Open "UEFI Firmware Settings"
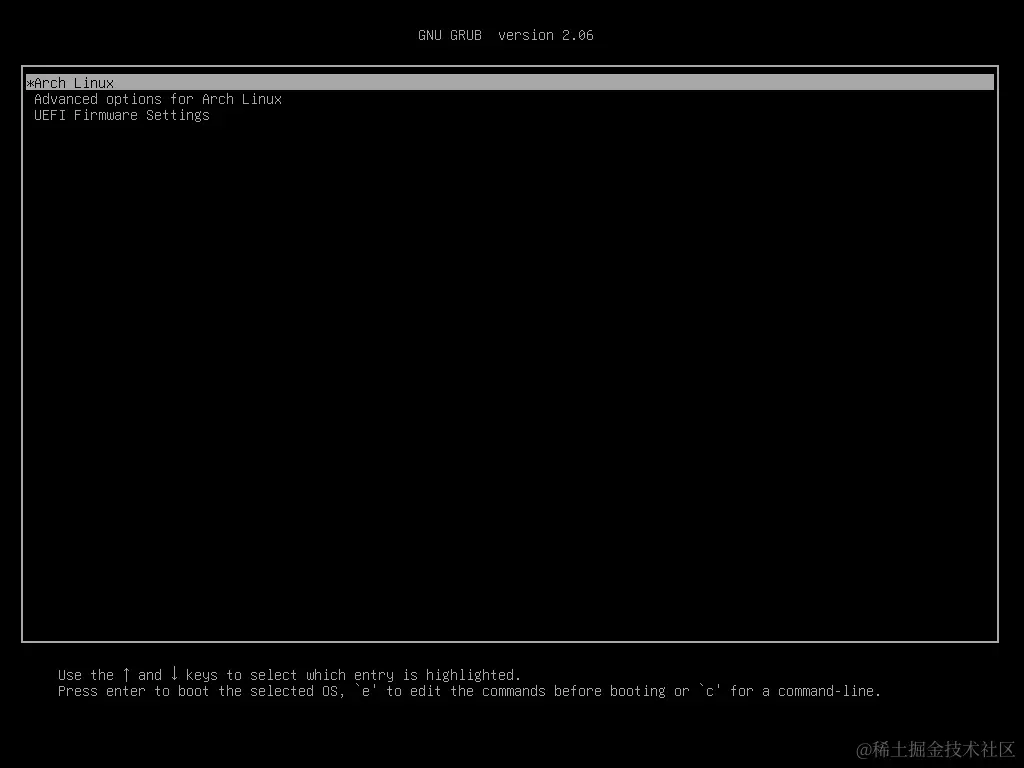This screenshot has height=768, width=1024. point(121,115)
